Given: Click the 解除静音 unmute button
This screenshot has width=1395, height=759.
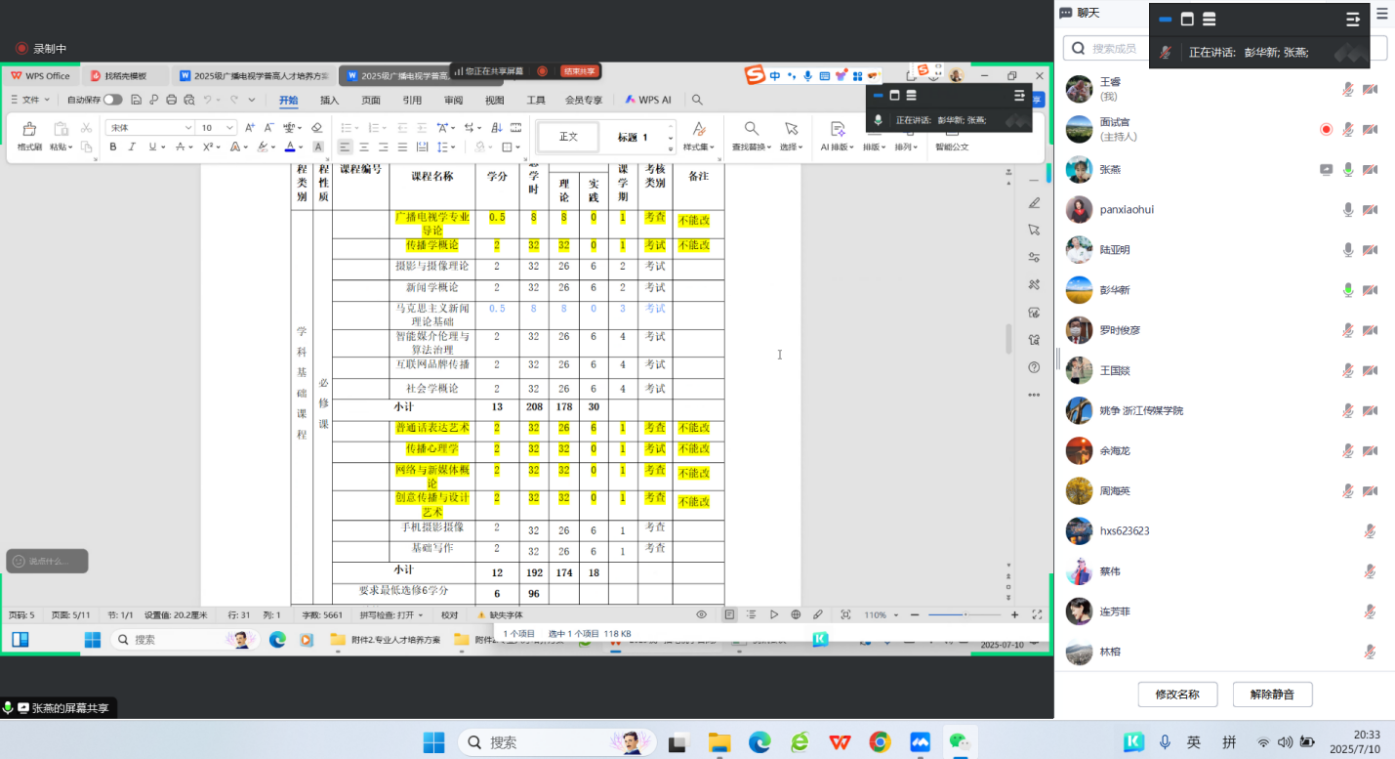Looking at the screenshot, I should [x=1272, y=694].
